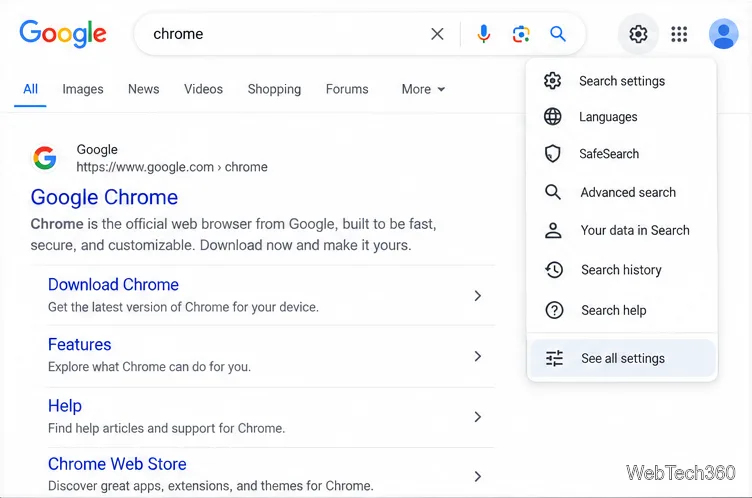
Task: Open the Chrome Web Store sitelink
Action: click(117, 464)
